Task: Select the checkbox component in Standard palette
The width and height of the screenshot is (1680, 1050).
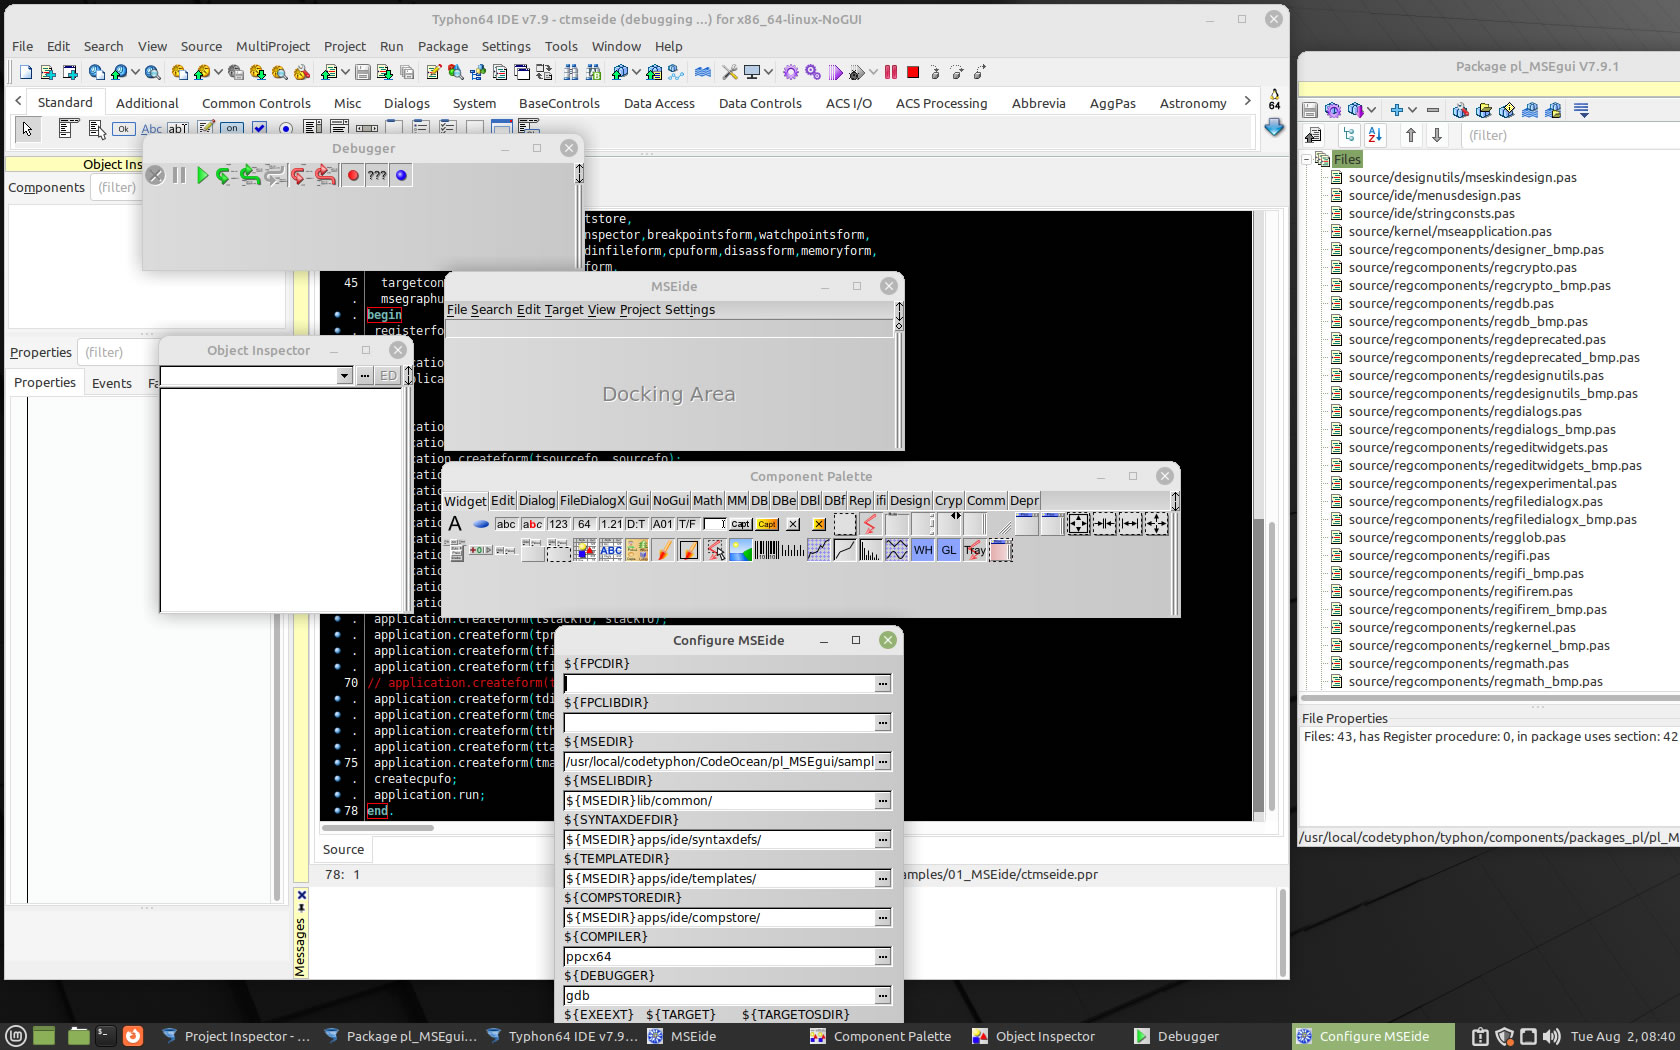Action: coord(260,128)
